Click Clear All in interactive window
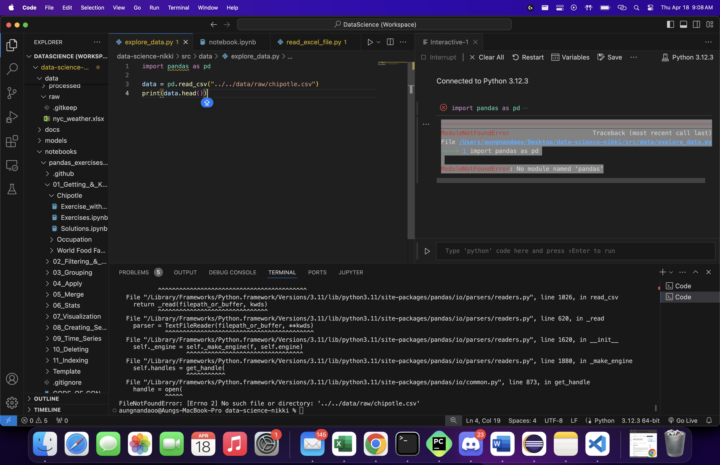Viewport: 720px width, 465px height. [487, 57]
